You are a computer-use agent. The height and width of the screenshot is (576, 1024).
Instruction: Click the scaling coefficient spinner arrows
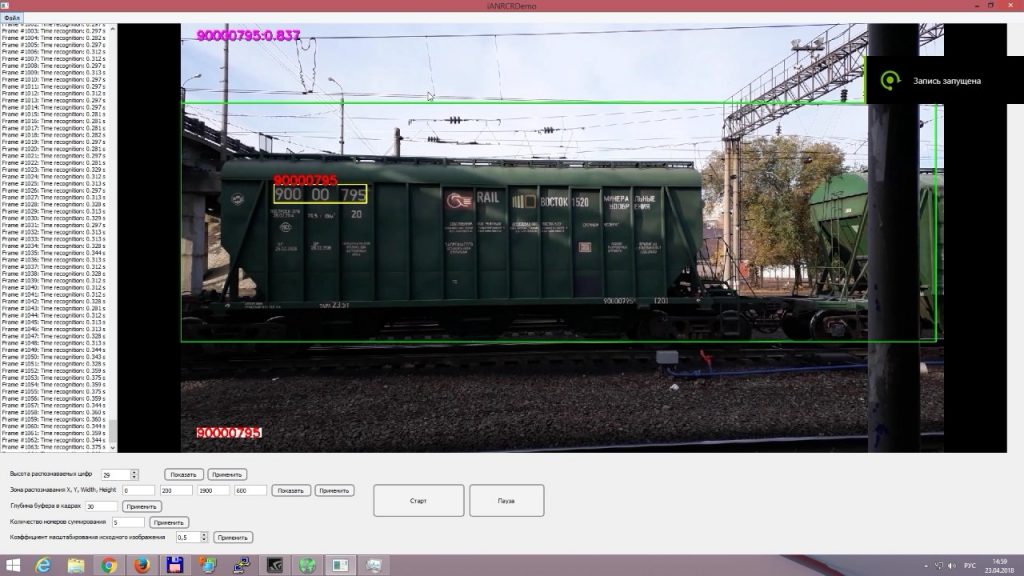pos(204,537)
